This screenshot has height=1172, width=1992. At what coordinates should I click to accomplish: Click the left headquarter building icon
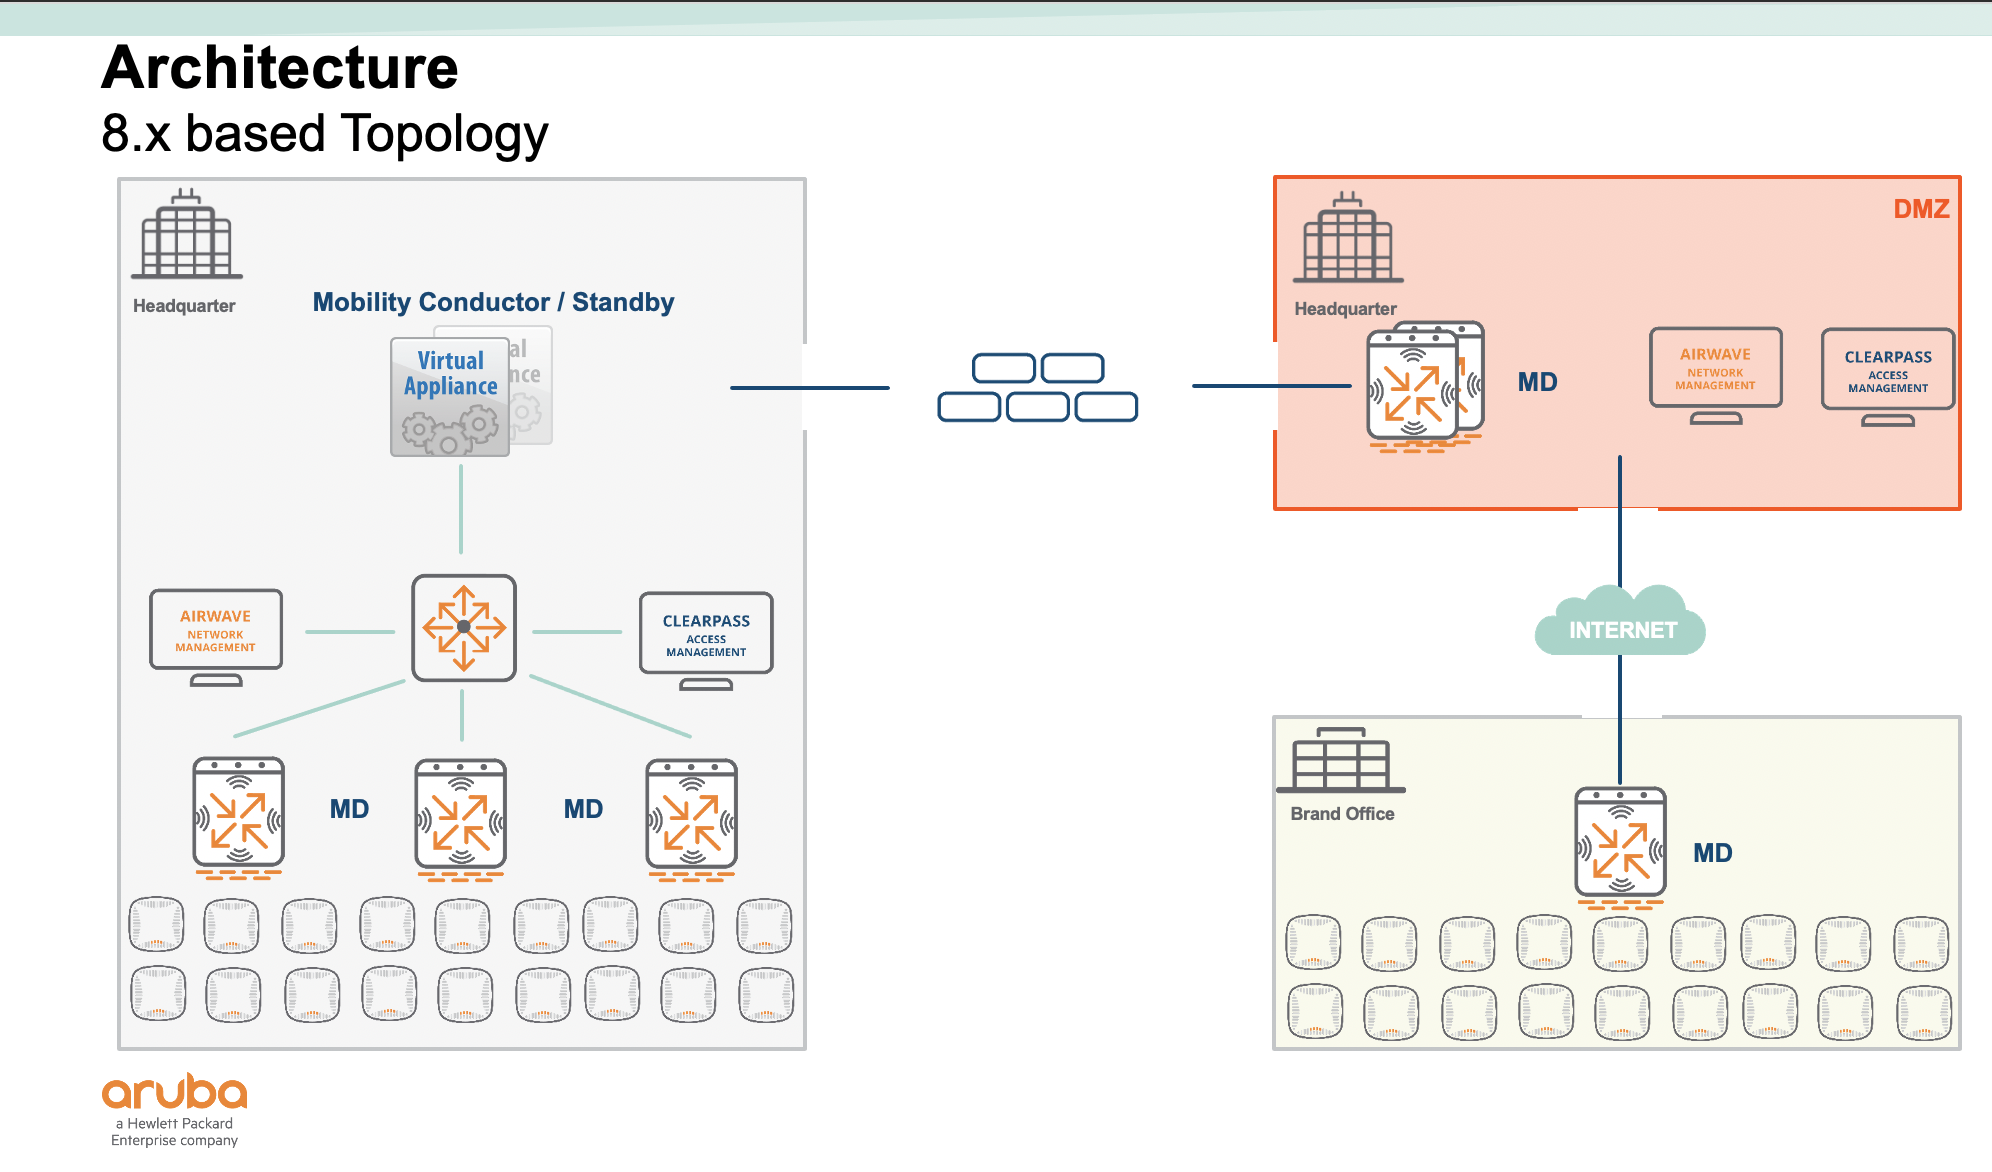[187, 235]
